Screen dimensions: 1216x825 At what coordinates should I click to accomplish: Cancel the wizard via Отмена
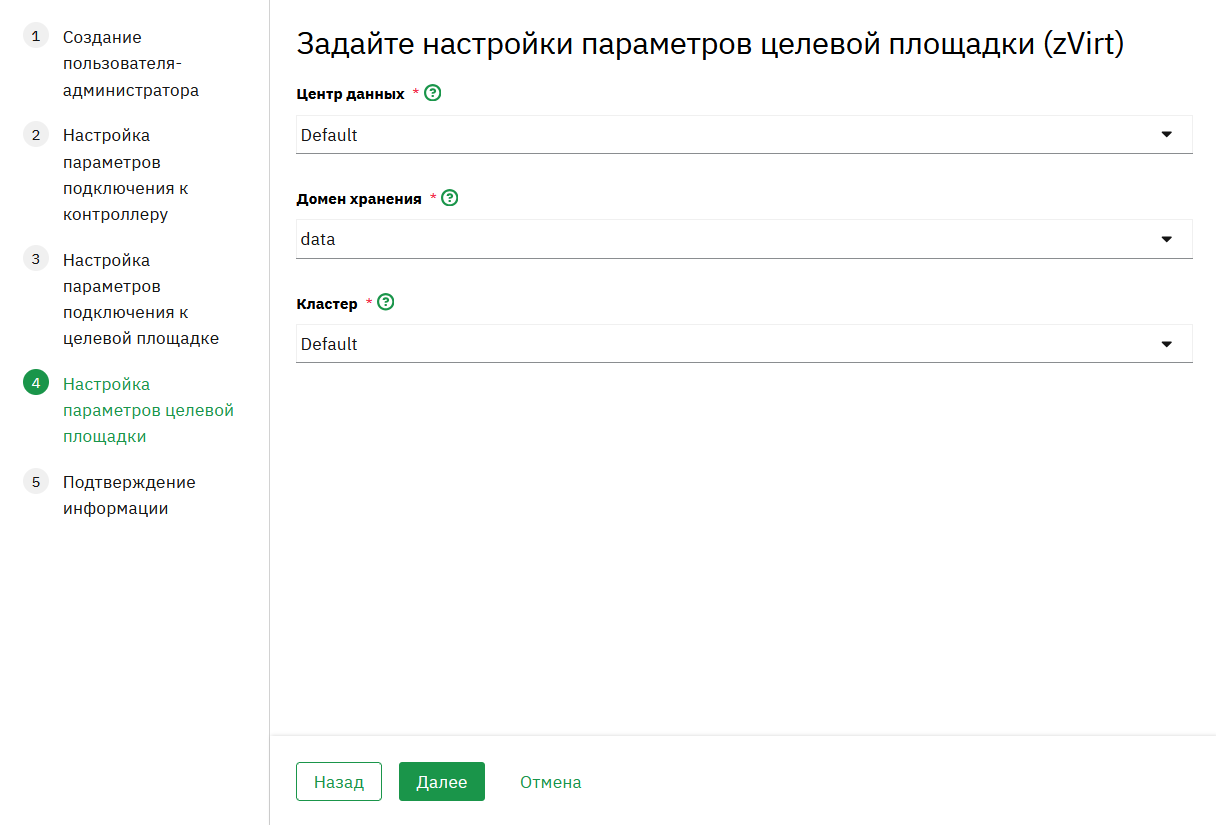551,782
